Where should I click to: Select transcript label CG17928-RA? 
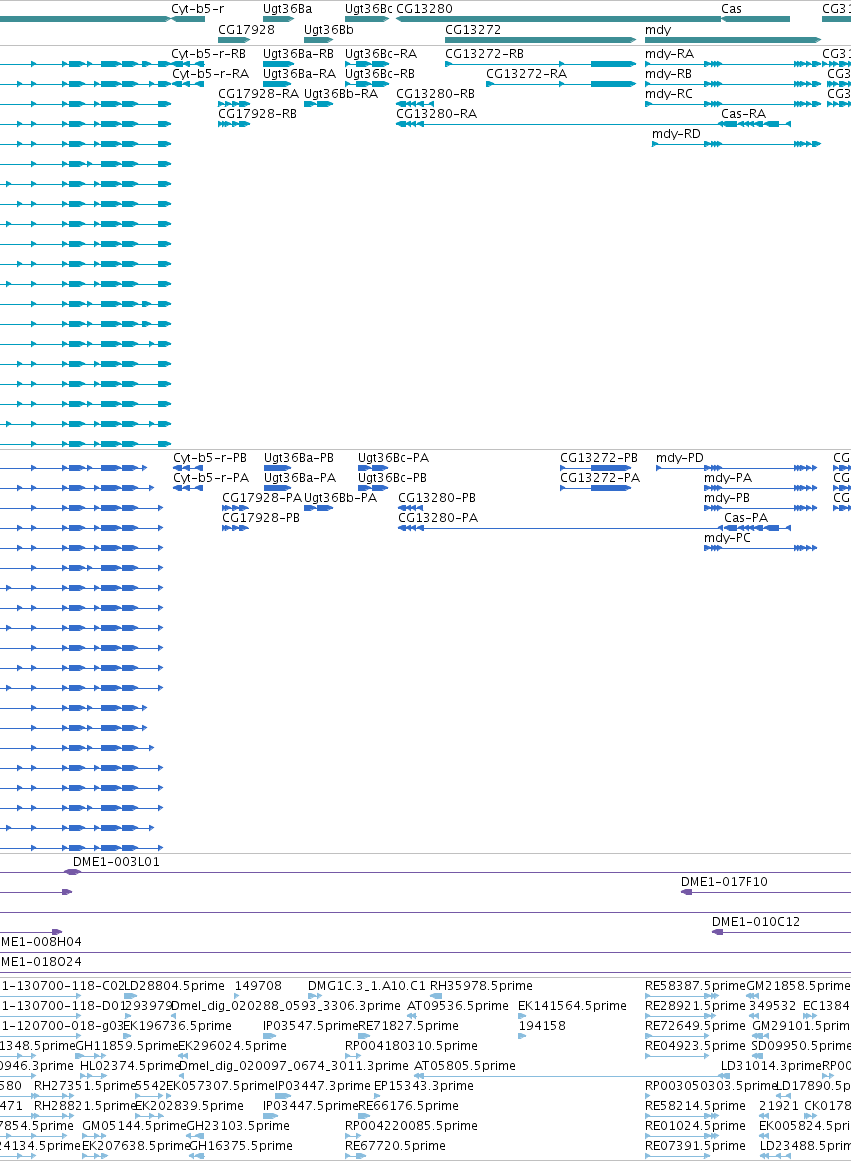coord(258,94)
